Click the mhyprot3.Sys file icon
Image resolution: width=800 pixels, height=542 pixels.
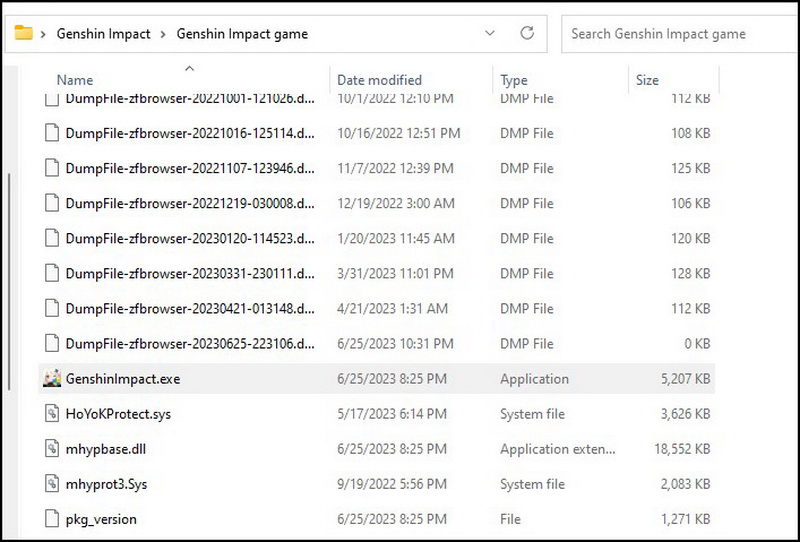point(52,484)
